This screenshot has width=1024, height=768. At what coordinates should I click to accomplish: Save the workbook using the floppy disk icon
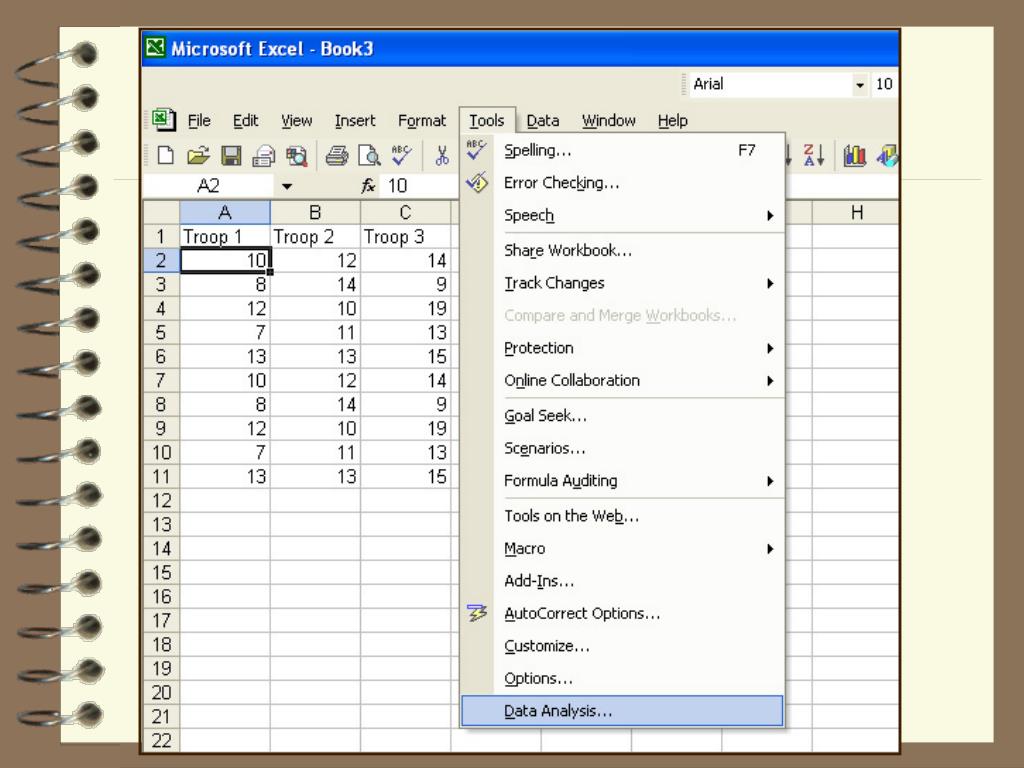pyautogui.click(x=231, y=155)
